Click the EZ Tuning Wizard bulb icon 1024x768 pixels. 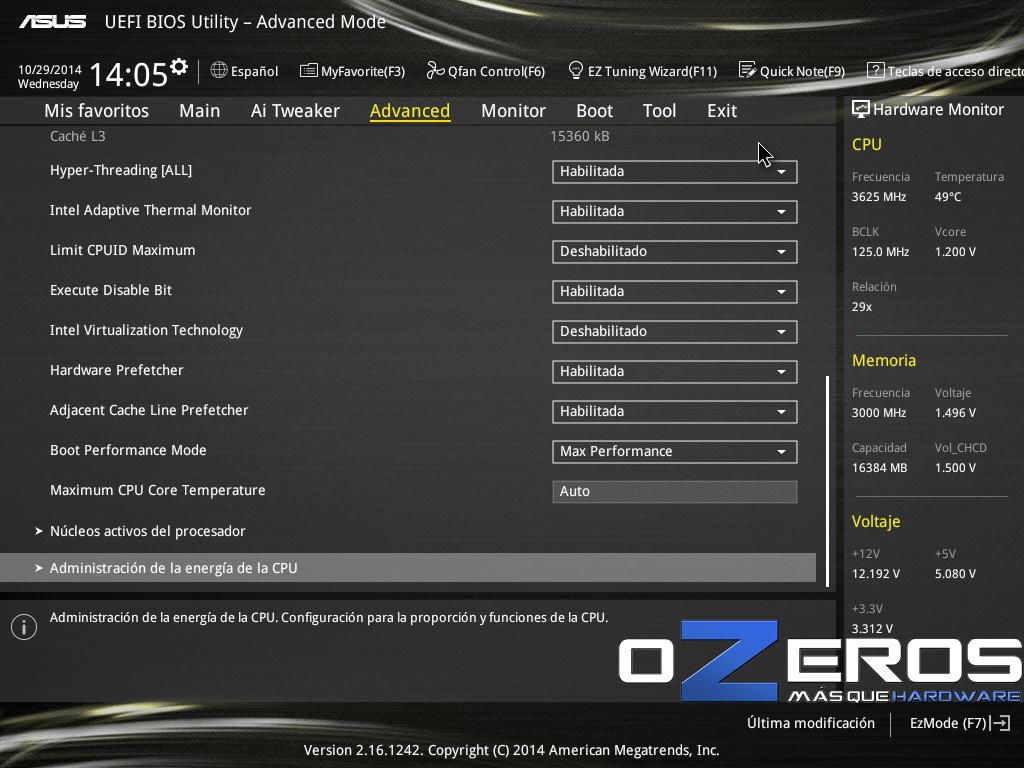[x=575, y=70]
